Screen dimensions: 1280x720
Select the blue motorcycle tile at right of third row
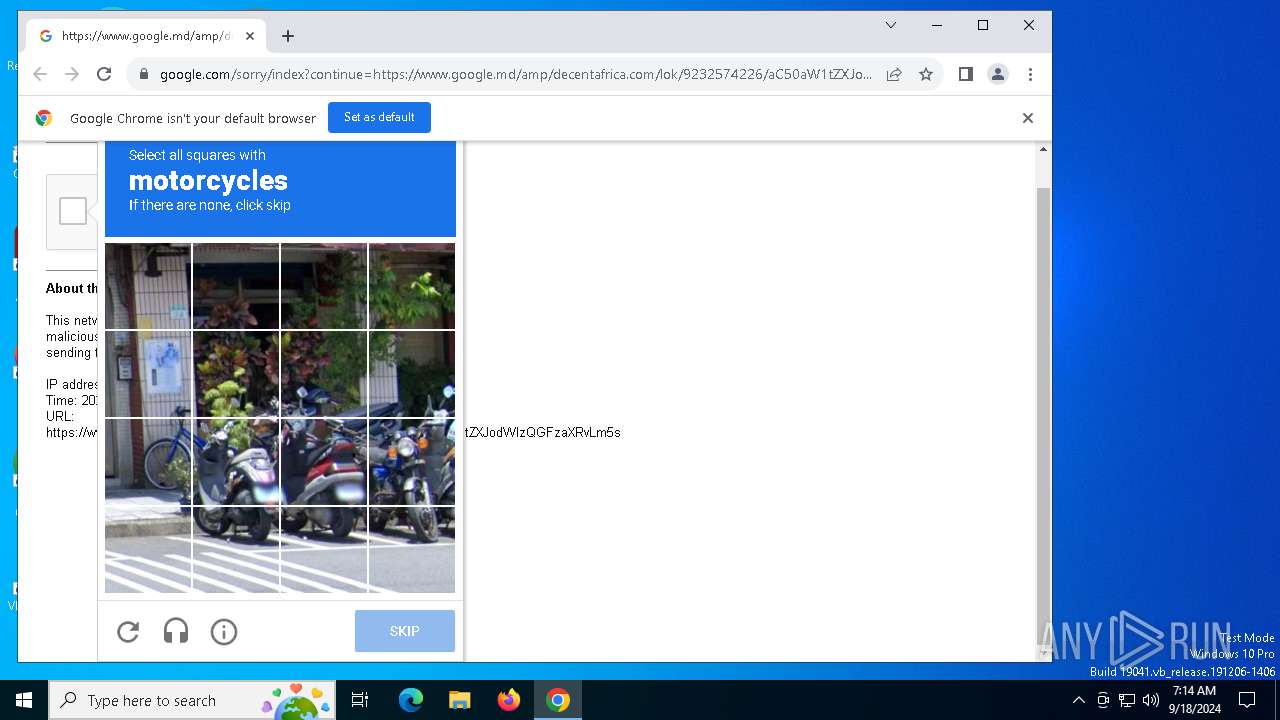point(412,462)
